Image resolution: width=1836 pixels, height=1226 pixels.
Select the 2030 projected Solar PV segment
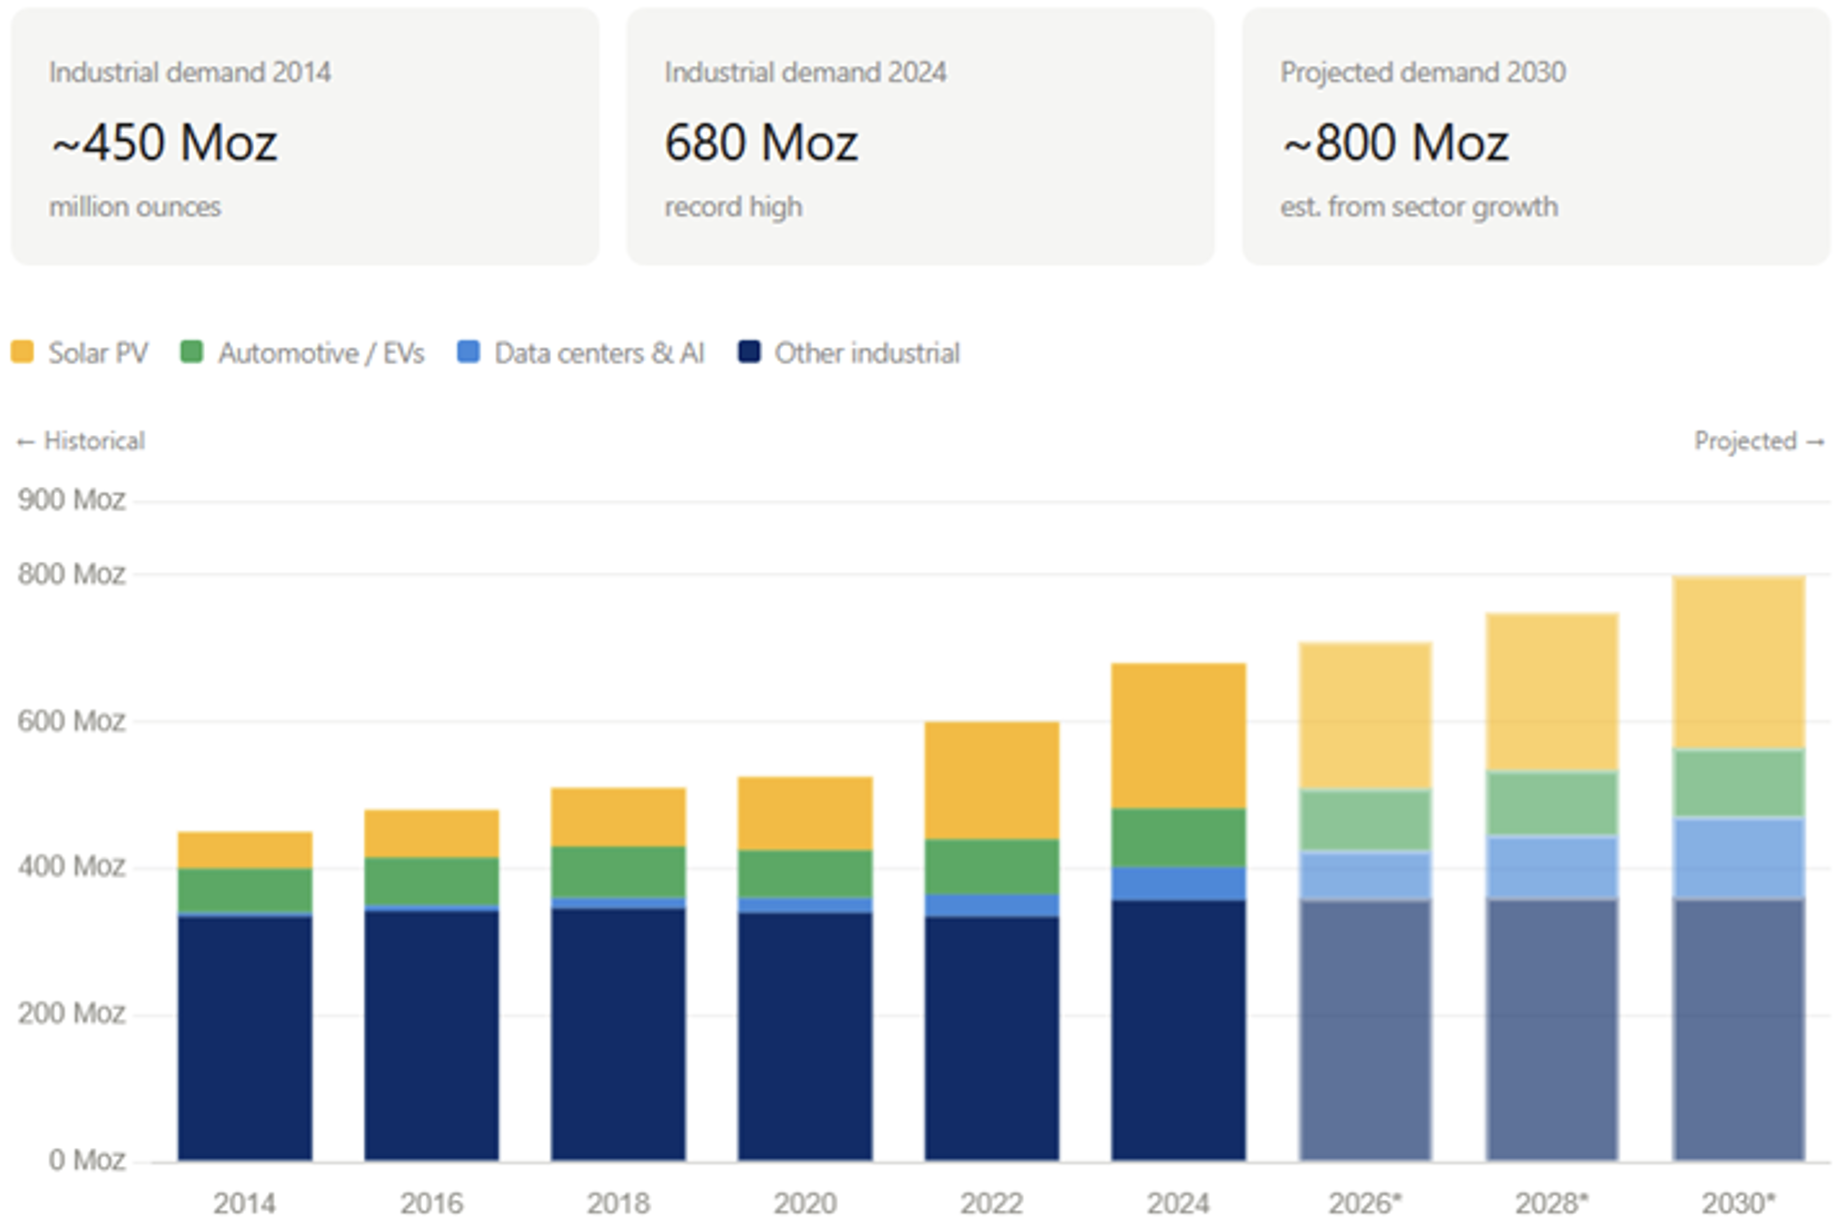coord(1738,662)
